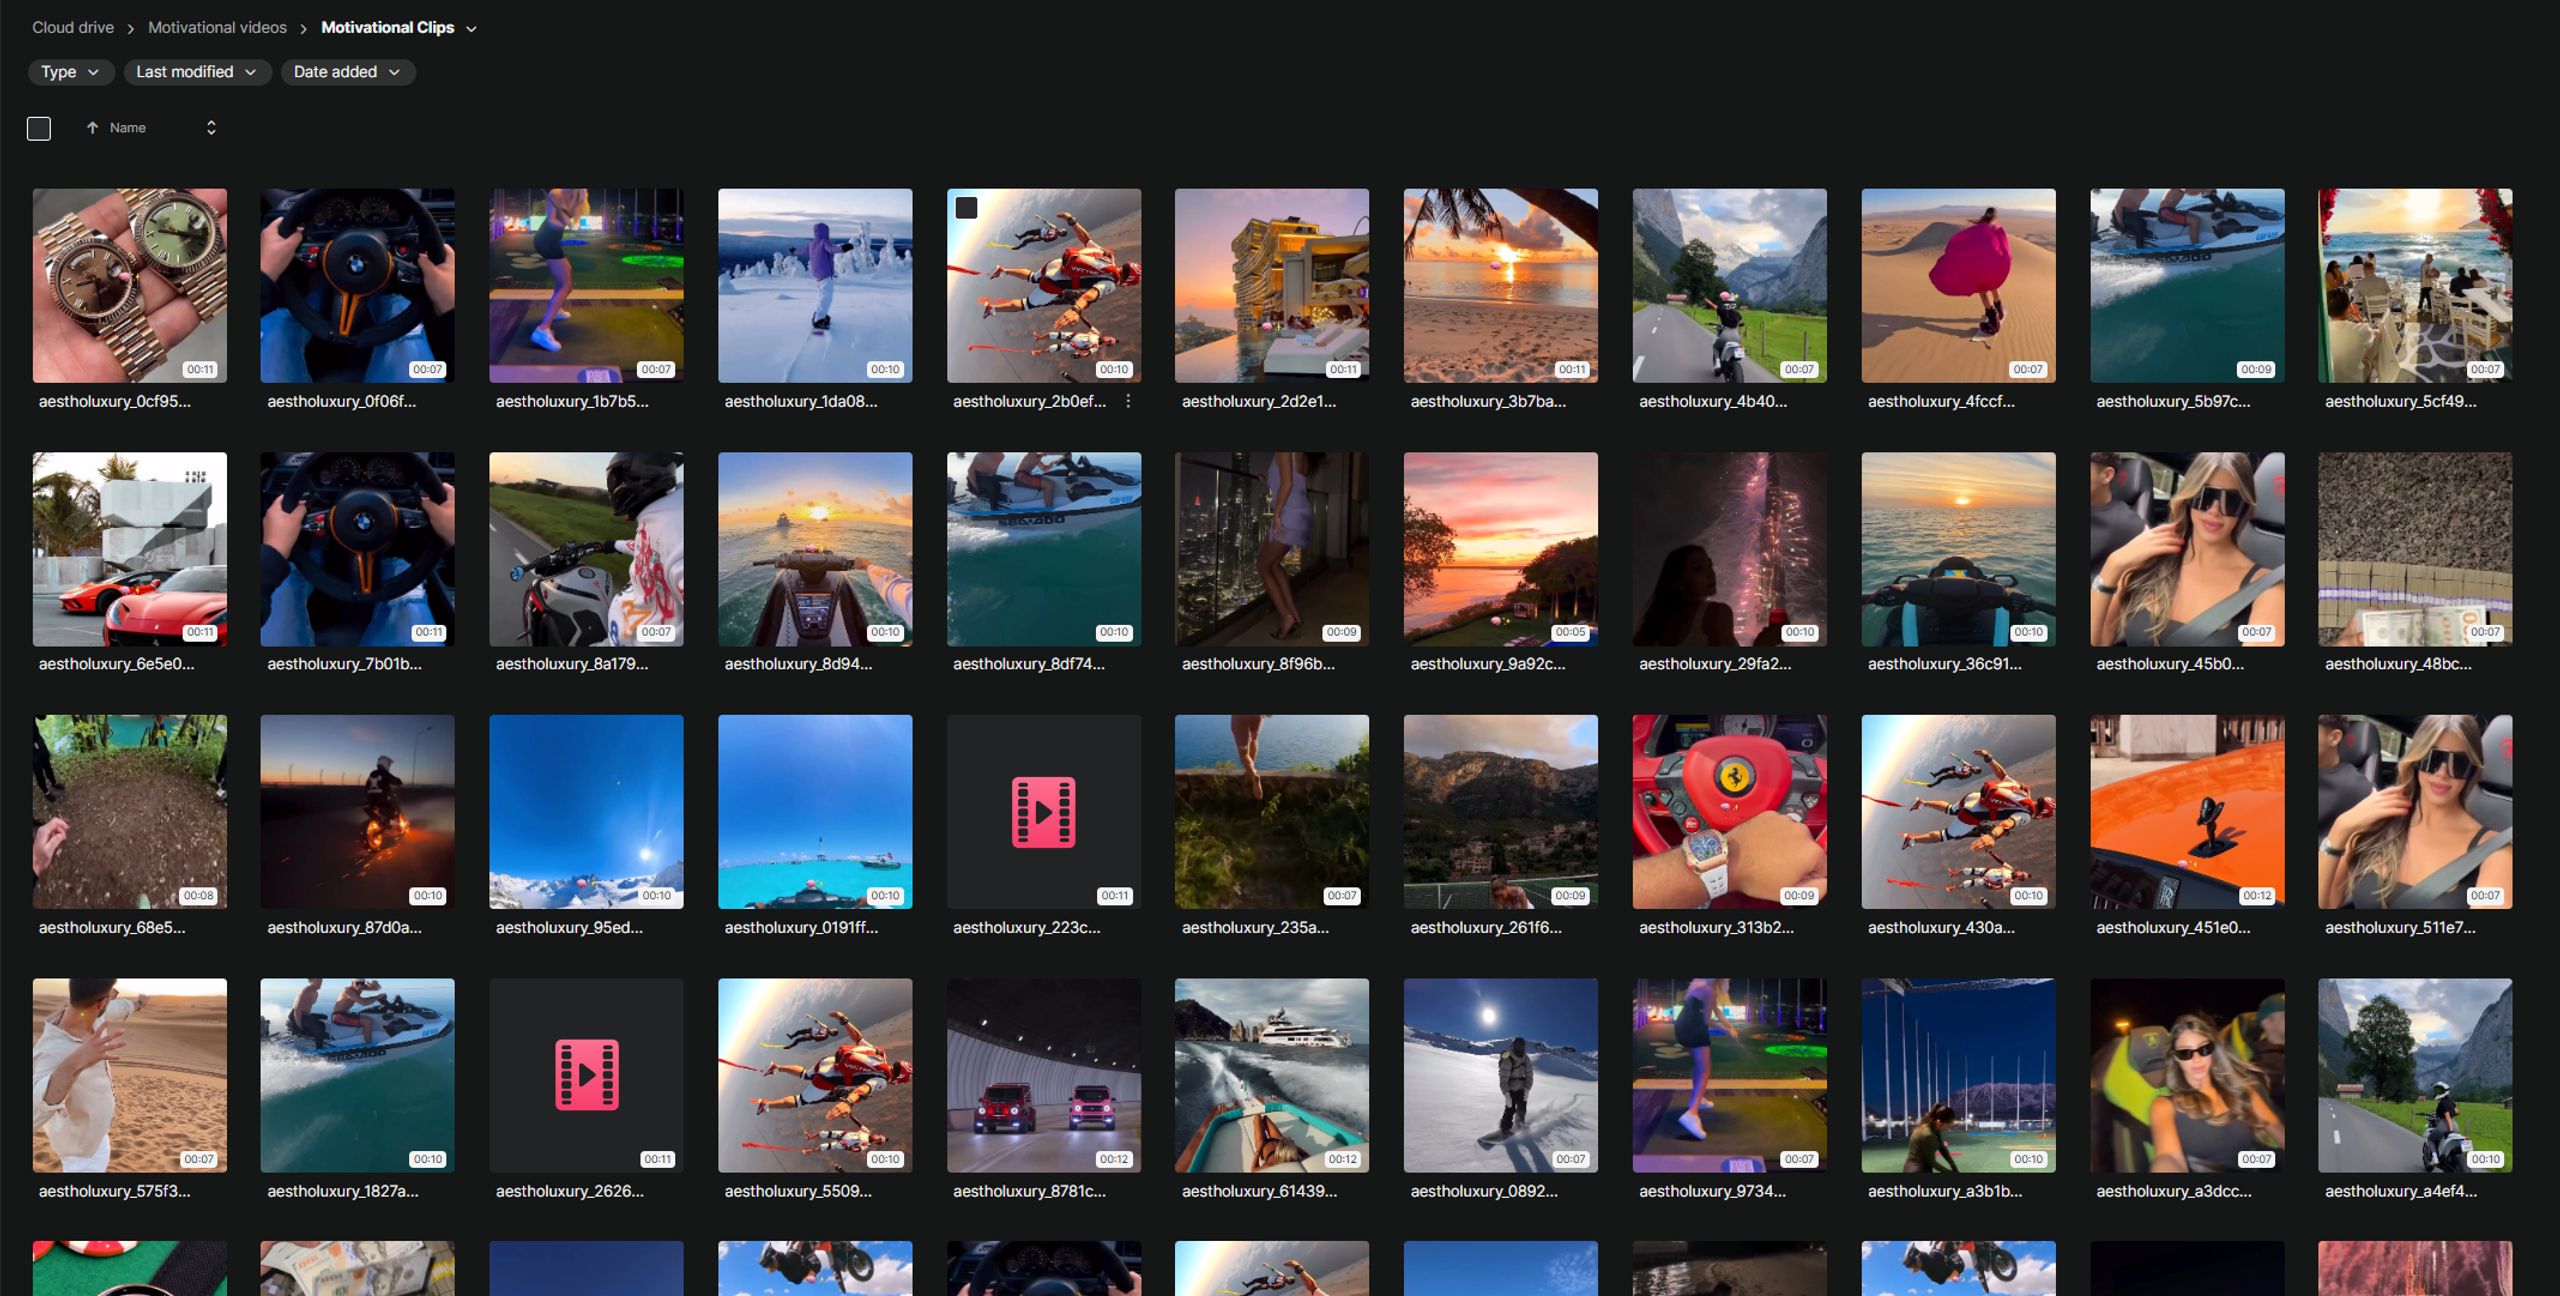Viewport: 2560px width, 1296px height.
Task: Click the file name aestholuxury_3b7ba...
Action: tap(1488, 401)
